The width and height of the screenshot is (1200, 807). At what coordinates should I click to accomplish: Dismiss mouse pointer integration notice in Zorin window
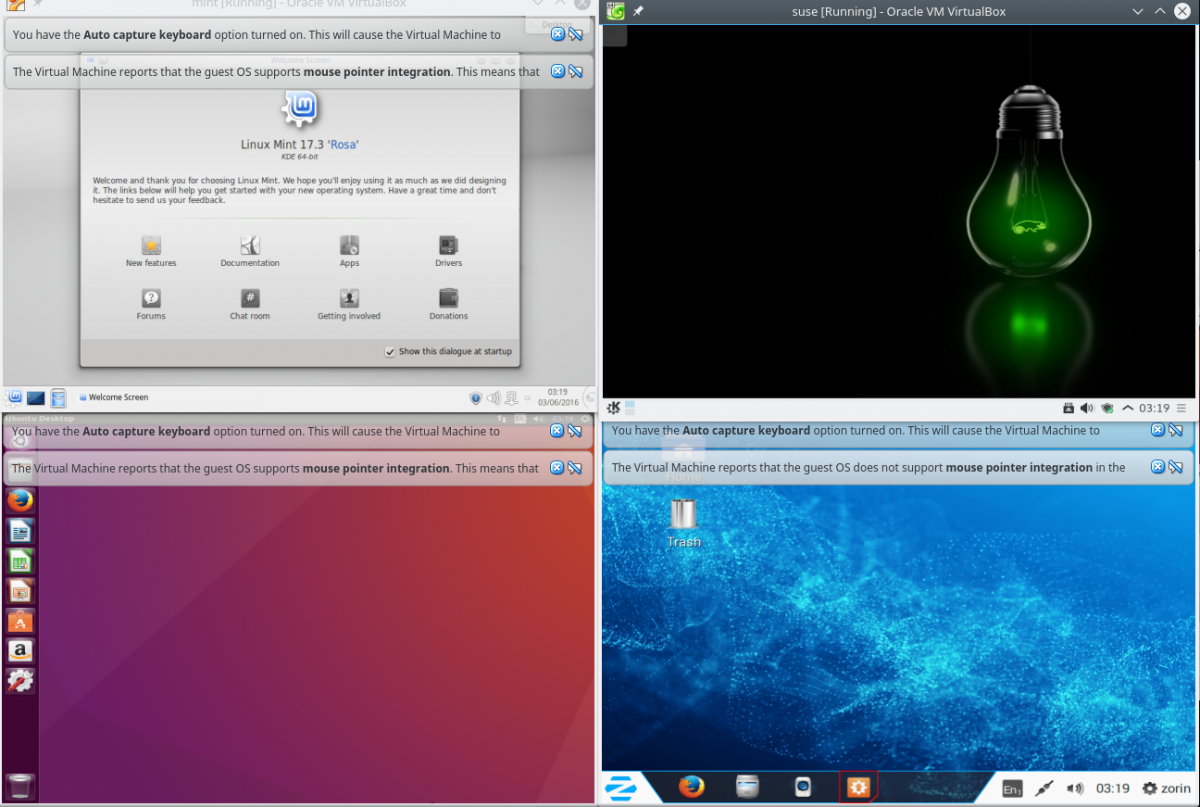1158,466
